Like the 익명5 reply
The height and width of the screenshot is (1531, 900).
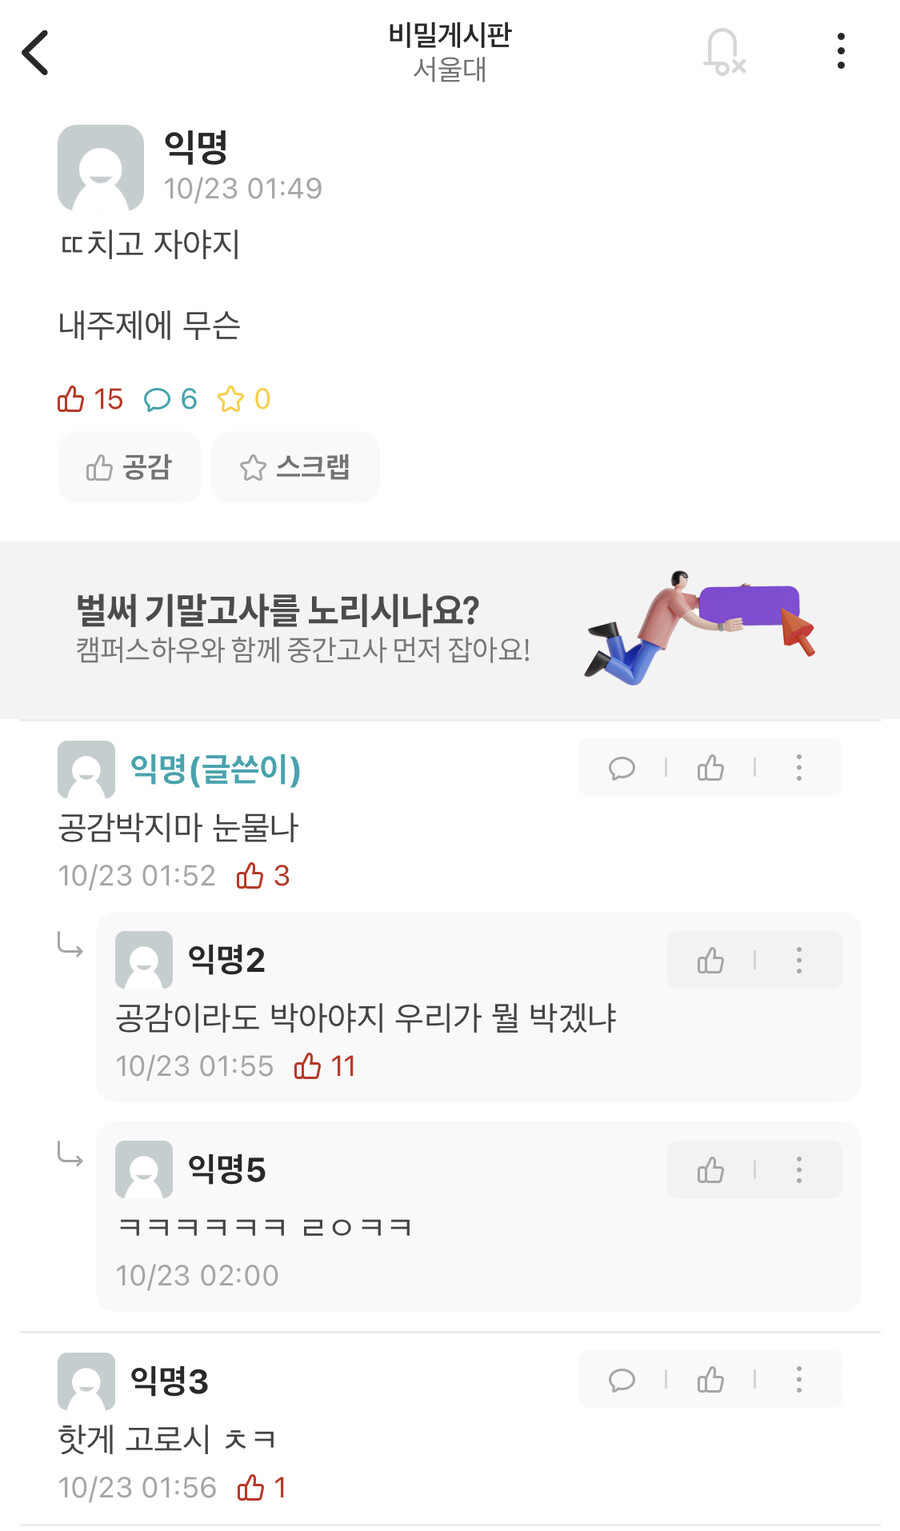tap(711, 1170)
